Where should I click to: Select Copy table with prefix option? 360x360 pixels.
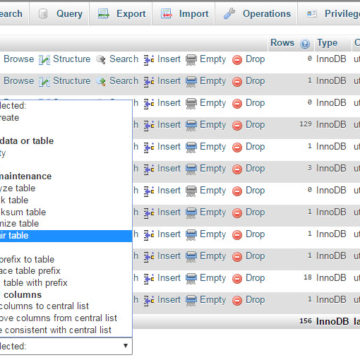(66, 283)
